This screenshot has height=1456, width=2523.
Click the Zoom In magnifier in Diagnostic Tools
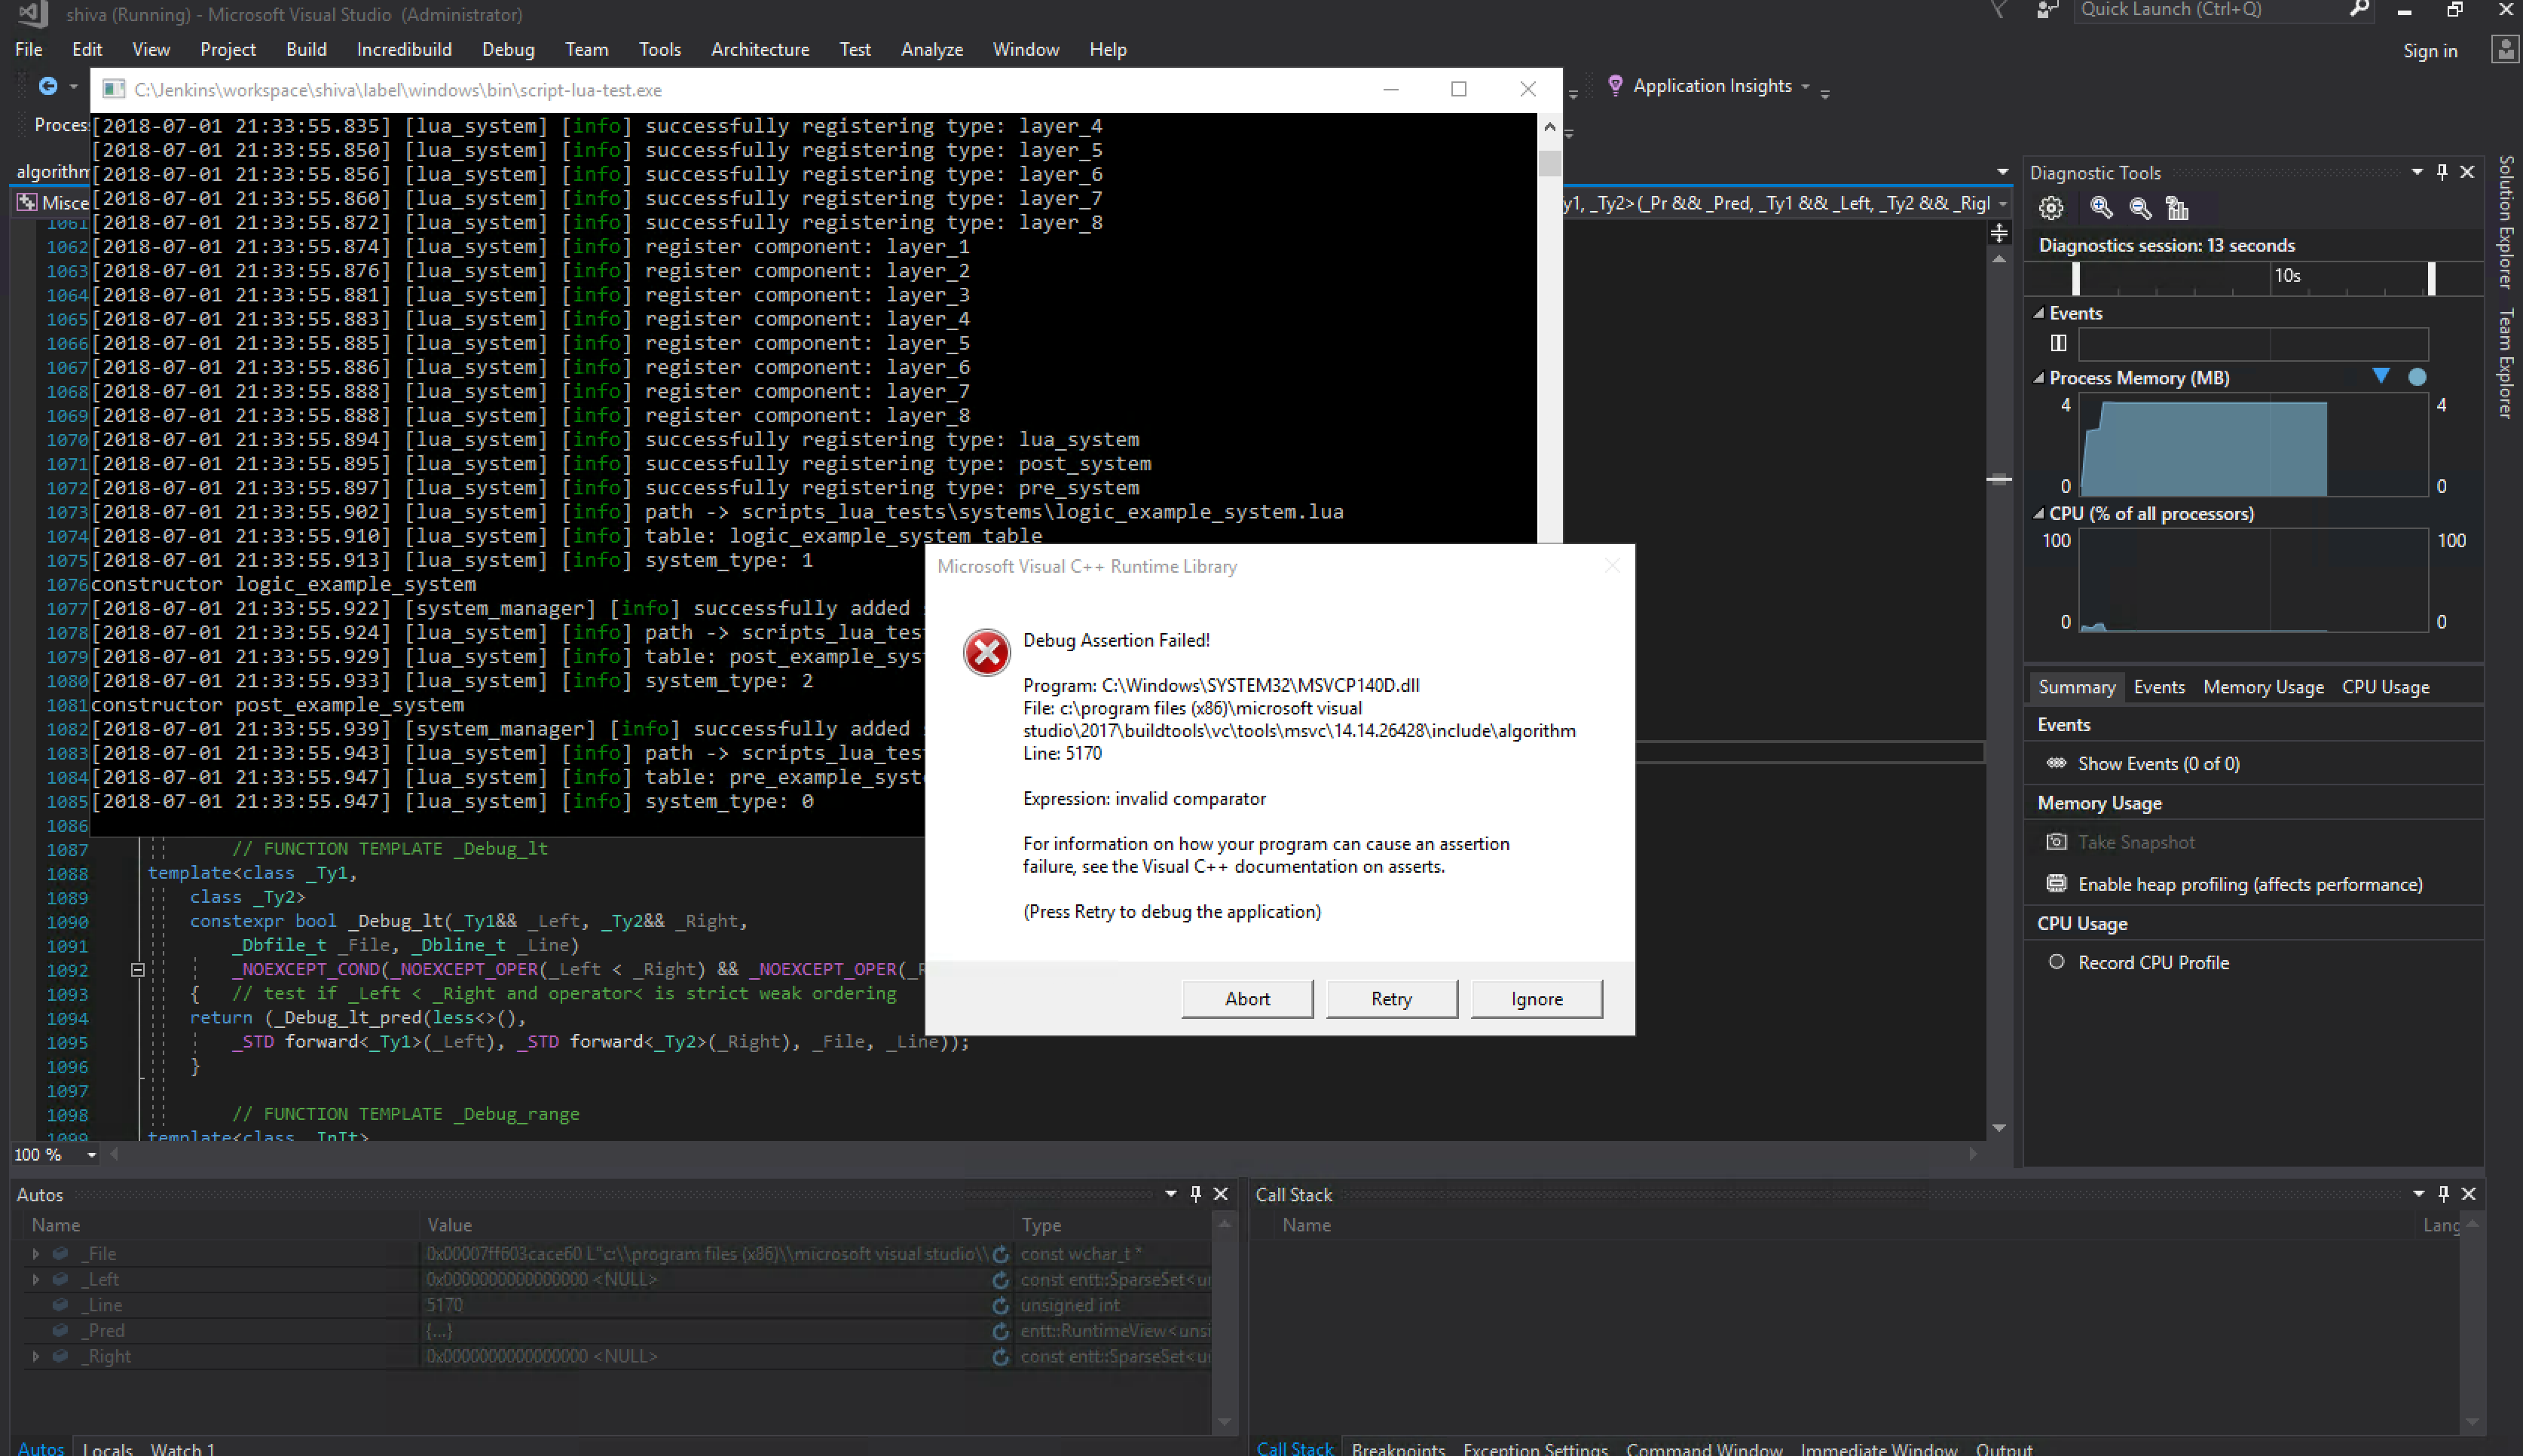pyautogui.click(x=2101, y=208)
